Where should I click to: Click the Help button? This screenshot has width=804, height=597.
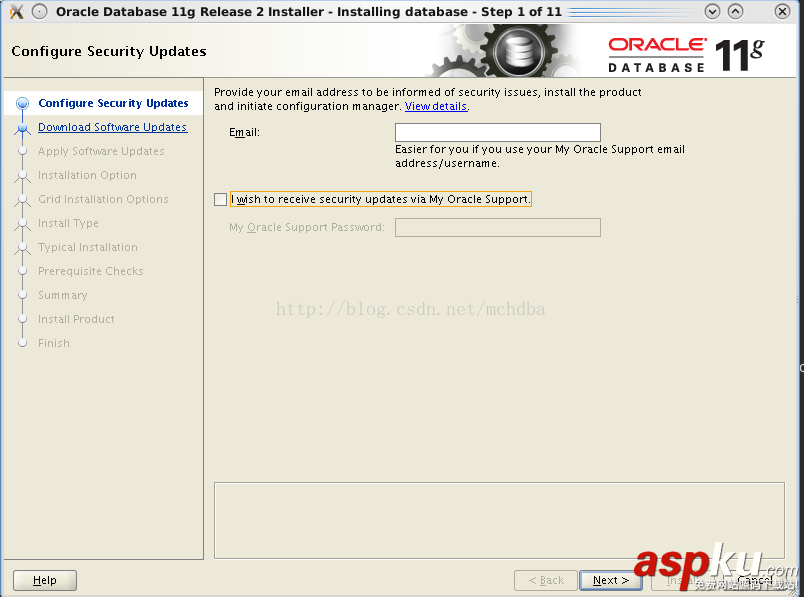click(45, 580)
